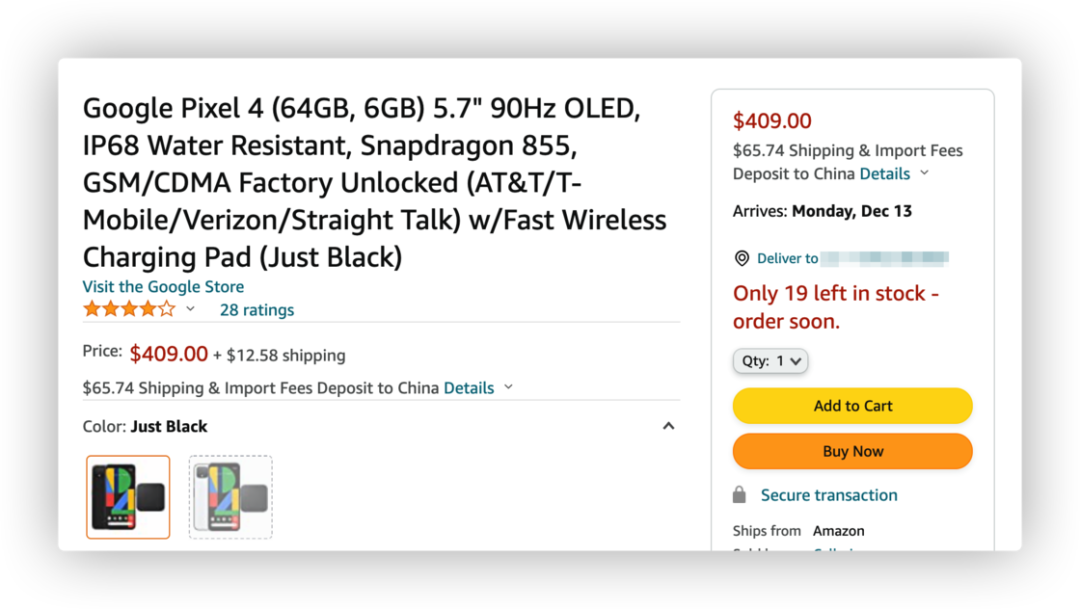Click the padlock icon beside Secure transaction
Image resolution: width=1080 pixels, height=609 pixels.
point(739,495)
